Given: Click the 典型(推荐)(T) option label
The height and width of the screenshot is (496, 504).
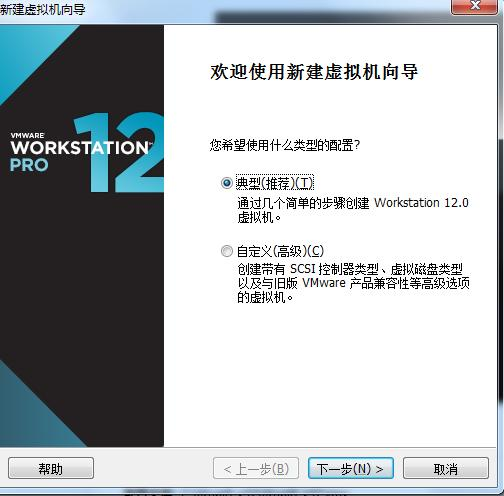Looking at the screenshot, I should tap(275, 183).
